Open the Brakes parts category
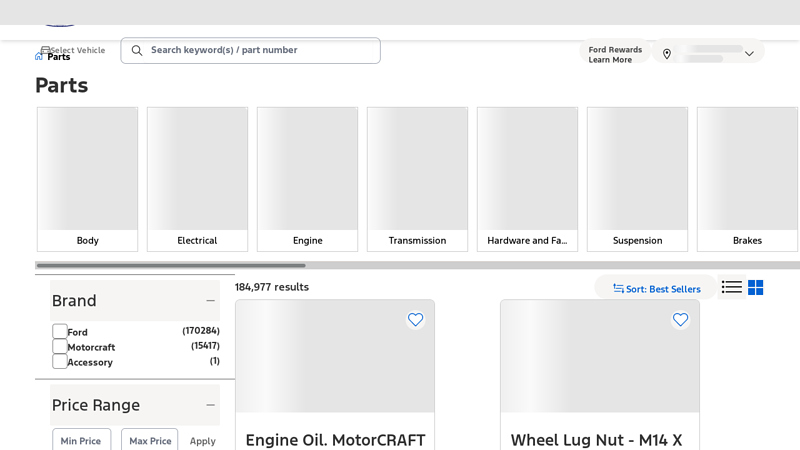This screenshot has height=450, width=800. pyautogui.click(x=747, y=179)
